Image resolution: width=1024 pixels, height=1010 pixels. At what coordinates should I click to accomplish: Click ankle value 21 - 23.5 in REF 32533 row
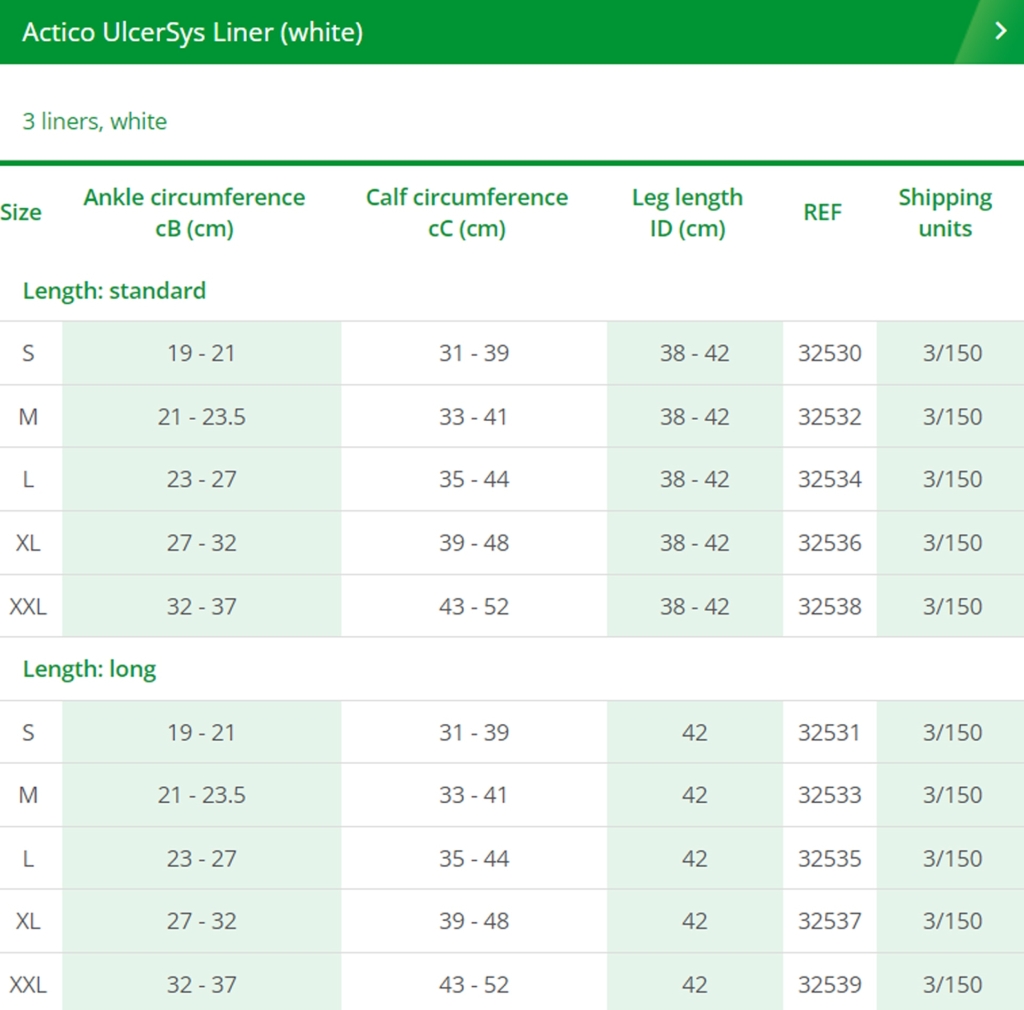(x=201, y=795)
